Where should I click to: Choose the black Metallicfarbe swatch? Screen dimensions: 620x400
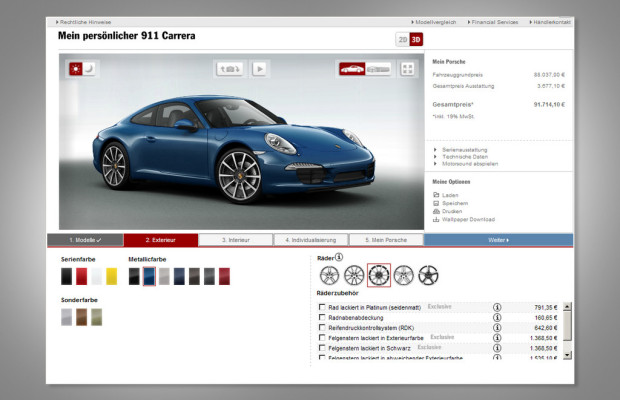coord(134,276)
